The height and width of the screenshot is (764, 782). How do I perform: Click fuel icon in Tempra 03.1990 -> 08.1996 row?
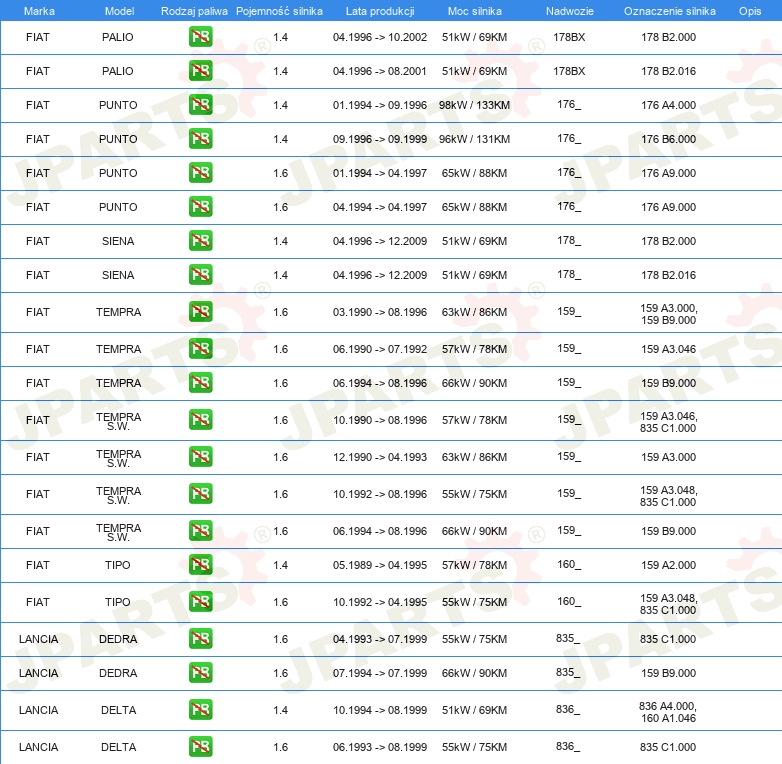pyautogui.click(x=200, y=312)
